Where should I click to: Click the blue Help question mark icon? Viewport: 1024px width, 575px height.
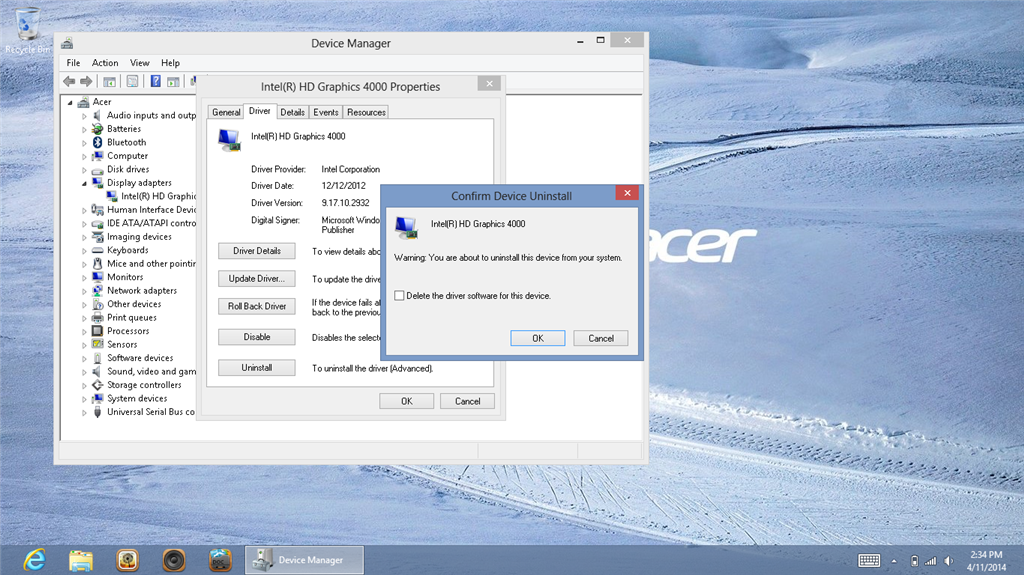[x=155, y=81]
